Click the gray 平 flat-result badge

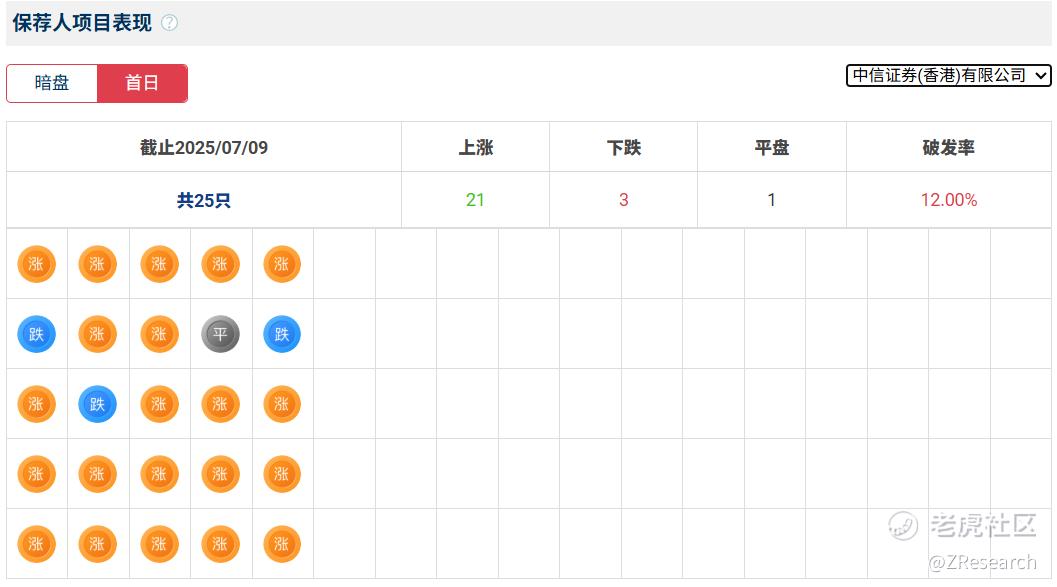220,334
